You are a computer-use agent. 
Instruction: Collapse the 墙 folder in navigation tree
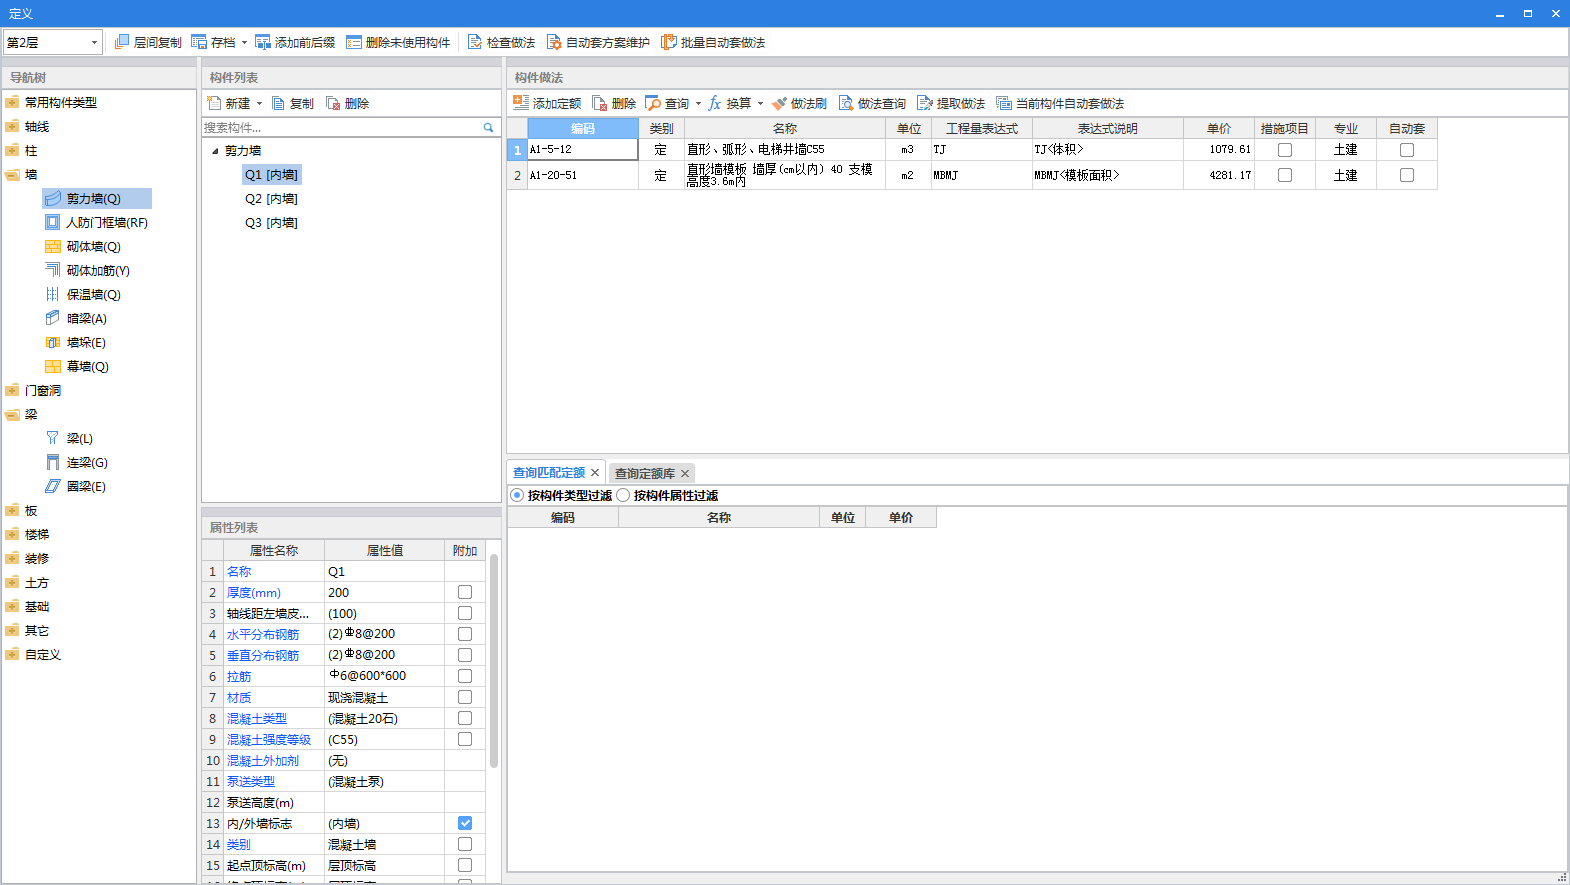coord(13,175)
